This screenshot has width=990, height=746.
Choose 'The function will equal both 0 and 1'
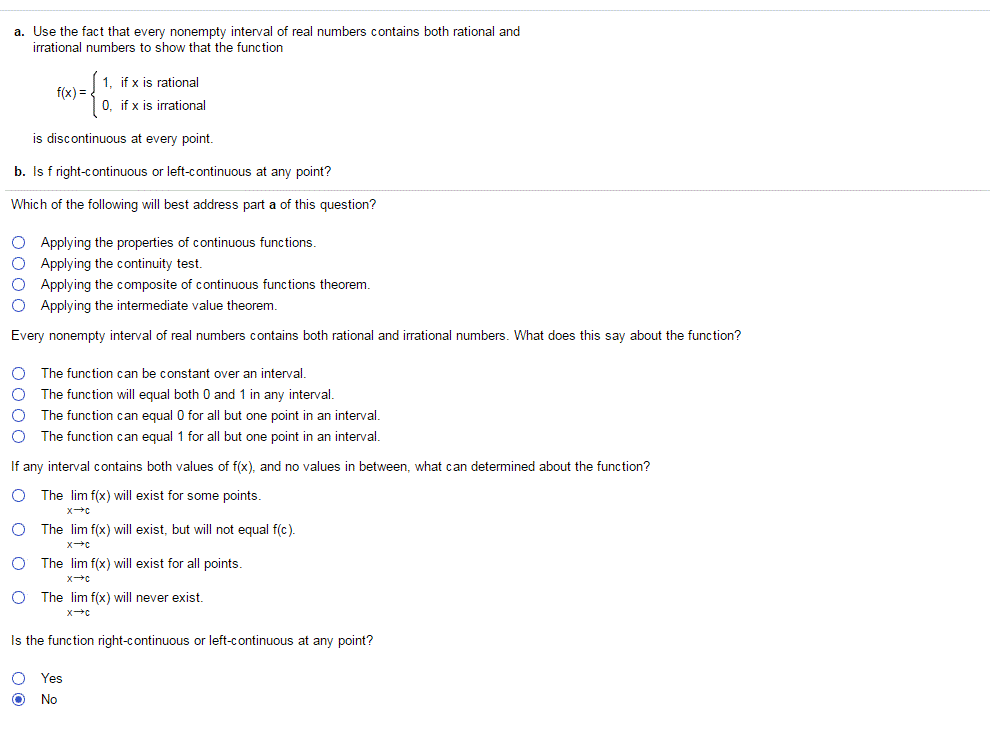click(19, 394)
